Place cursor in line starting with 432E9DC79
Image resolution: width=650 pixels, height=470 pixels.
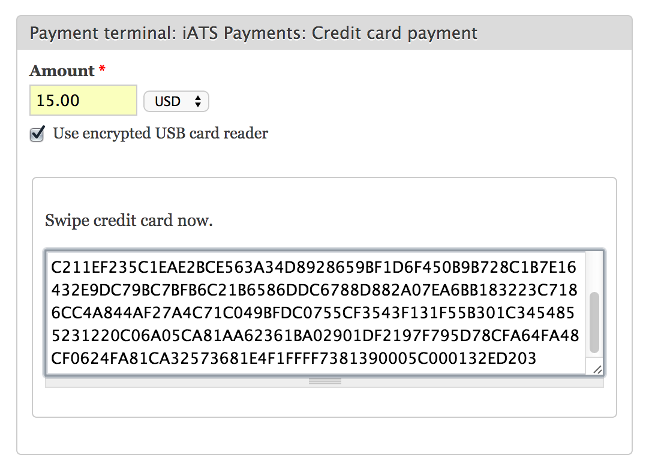(x=314, y=290)
